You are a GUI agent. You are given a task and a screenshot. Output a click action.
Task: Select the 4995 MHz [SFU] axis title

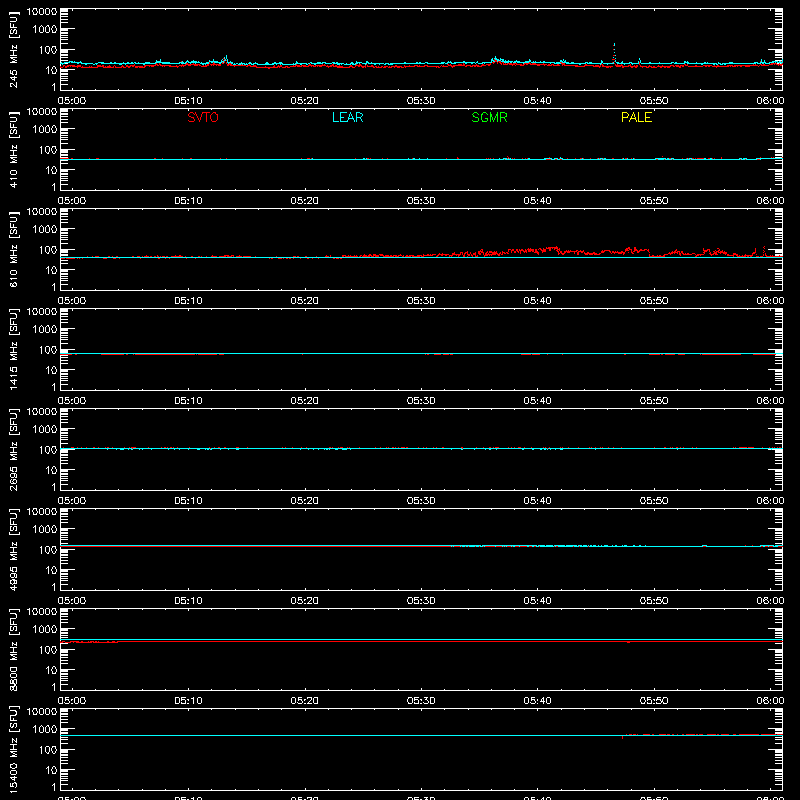(x=13, y=549)
